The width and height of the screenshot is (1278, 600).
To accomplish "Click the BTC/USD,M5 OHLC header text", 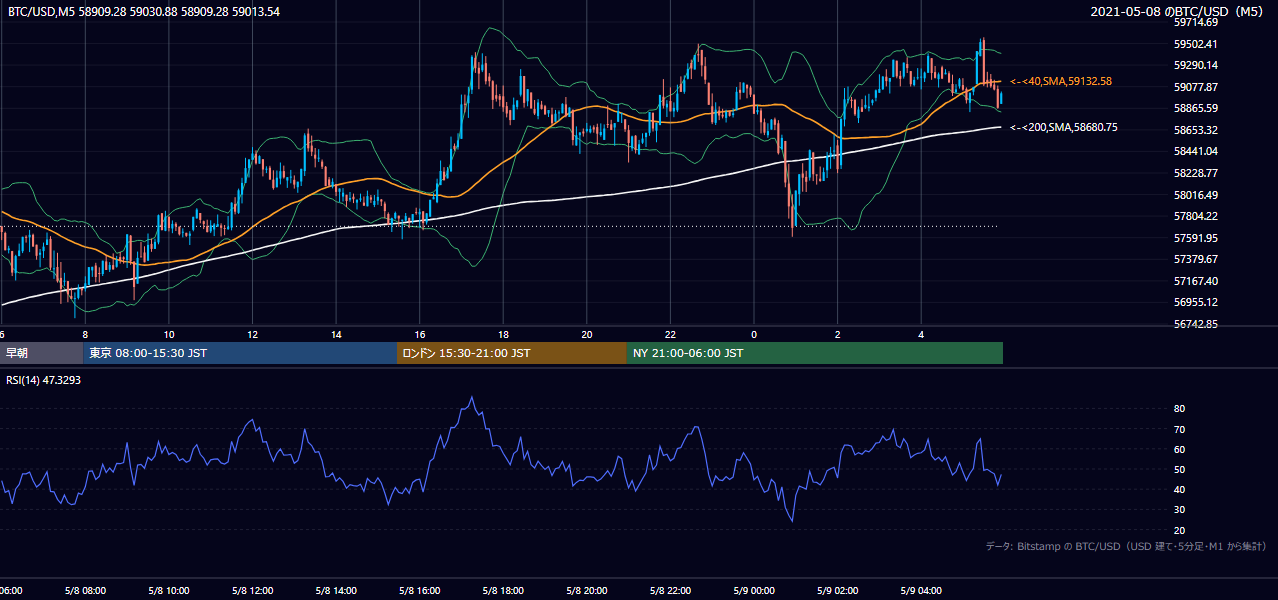I will coord(144,12).
